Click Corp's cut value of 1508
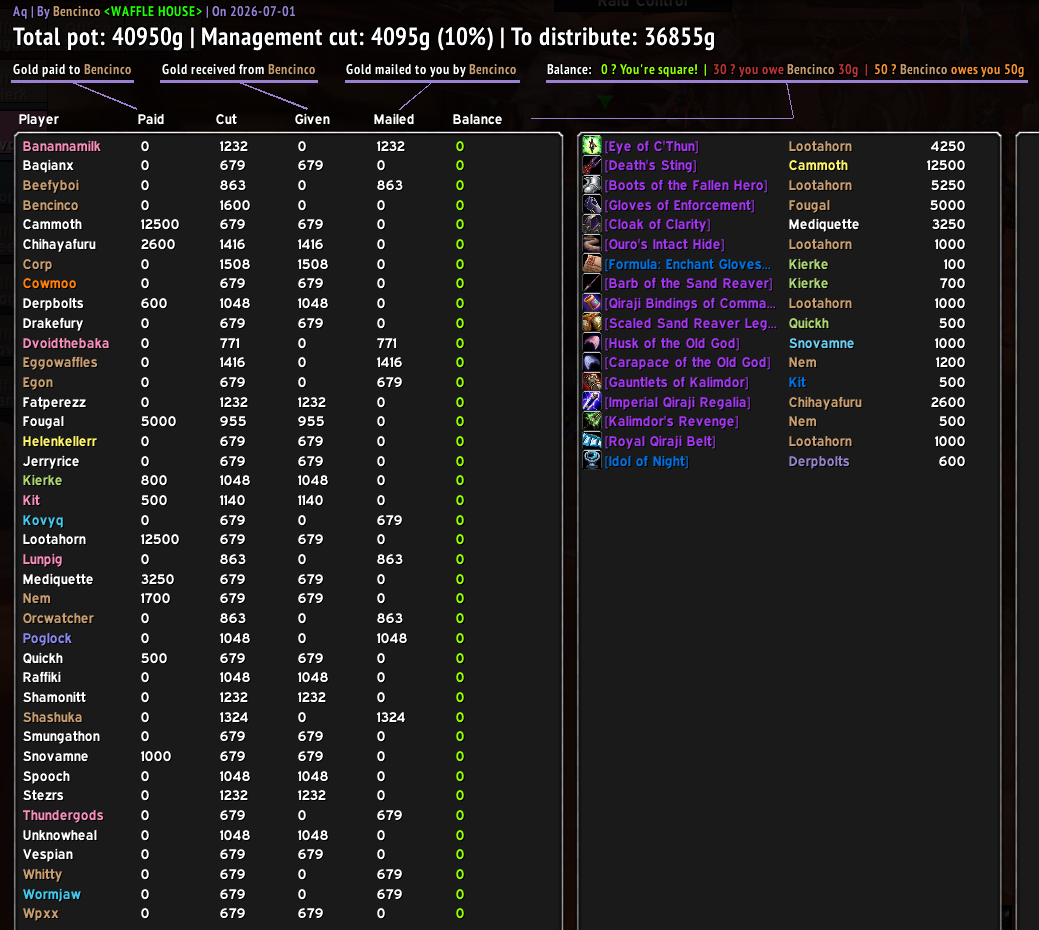This screenshot has width=1039, height=930. tap(235, 264)
